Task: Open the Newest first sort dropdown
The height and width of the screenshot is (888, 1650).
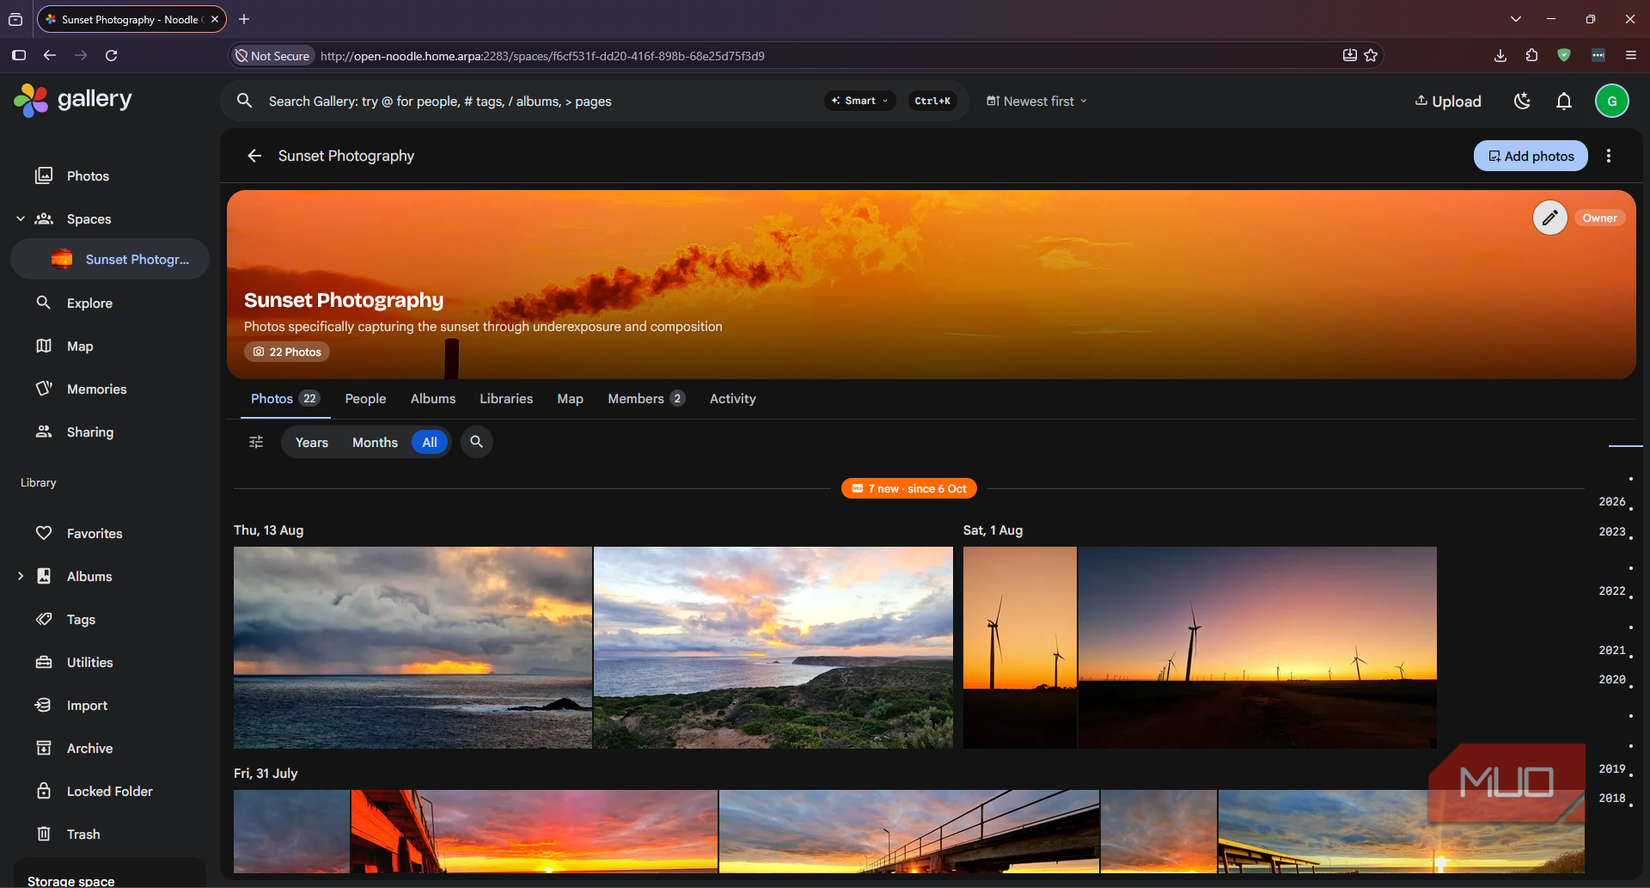Action: pyautogui.click(x=1037, y=101)
